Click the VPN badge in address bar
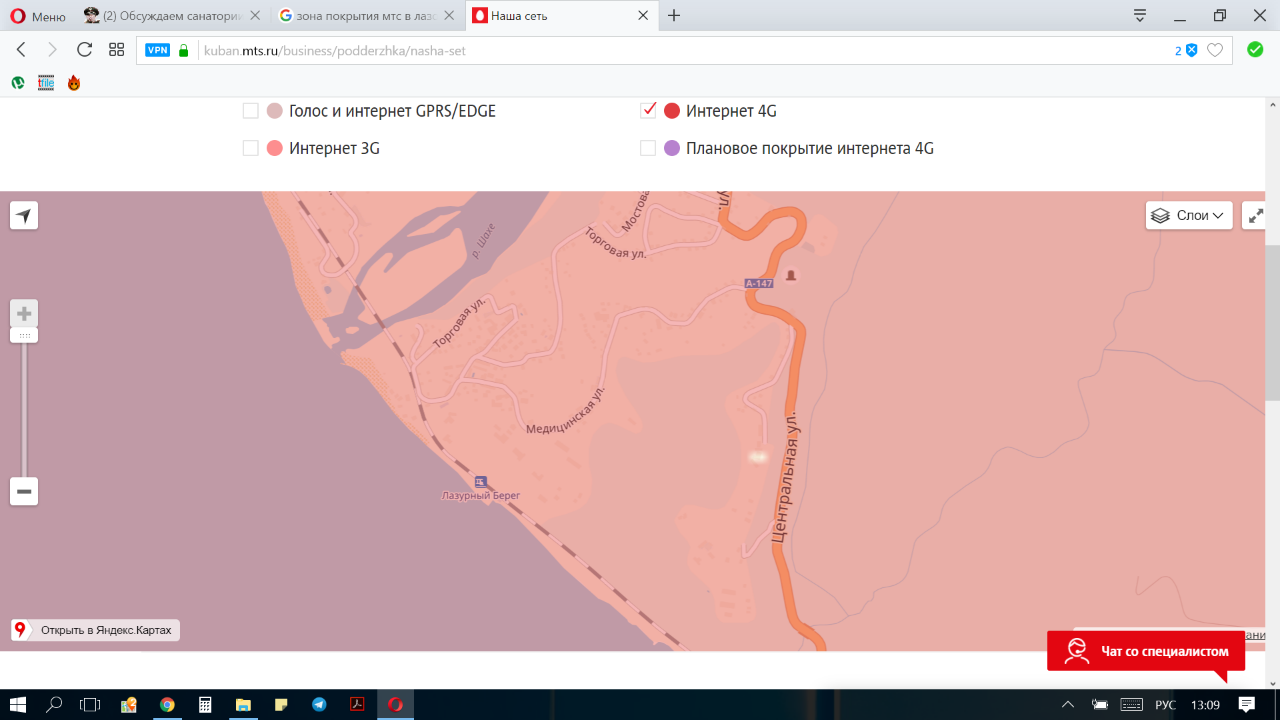The height and width of the screenshot is (720, 1280). (x=157, y=50)
